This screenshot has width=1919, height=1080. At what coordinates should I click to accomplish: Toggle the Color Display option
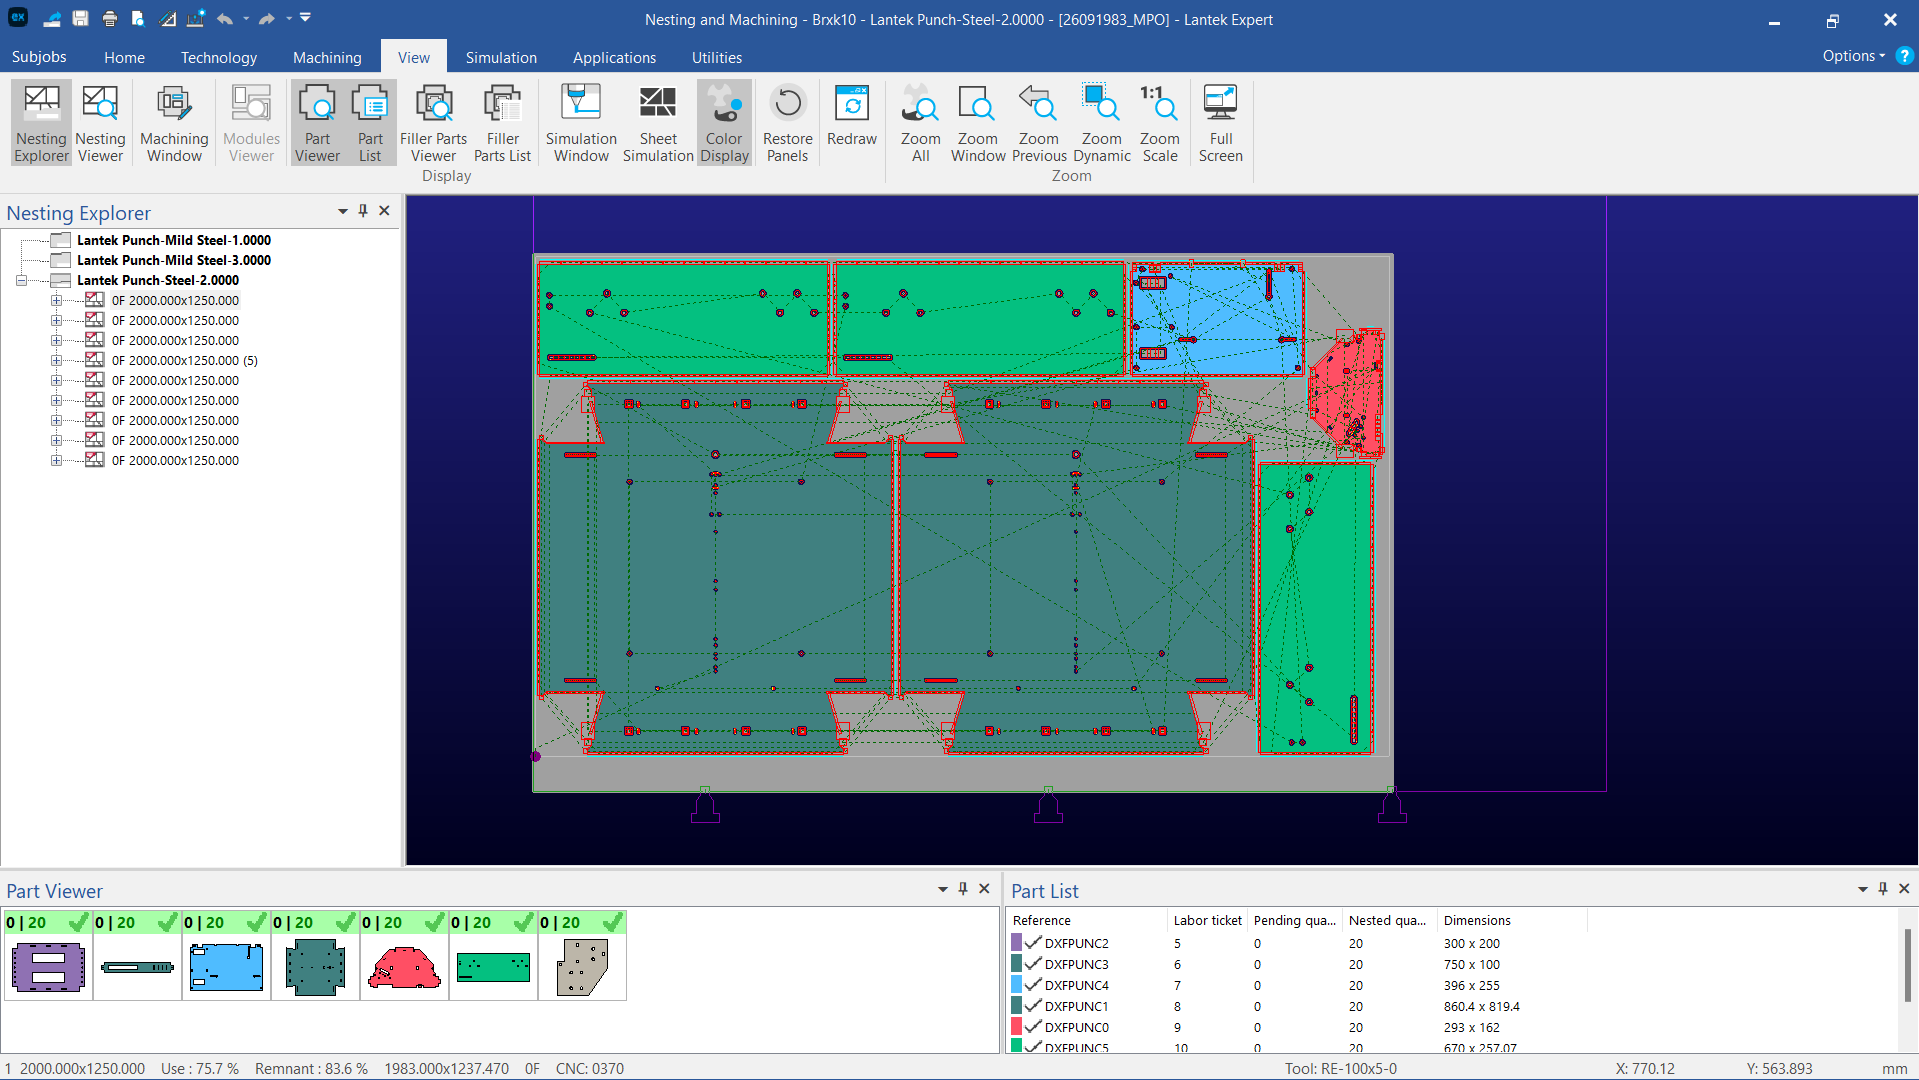[x=724, y=122]
